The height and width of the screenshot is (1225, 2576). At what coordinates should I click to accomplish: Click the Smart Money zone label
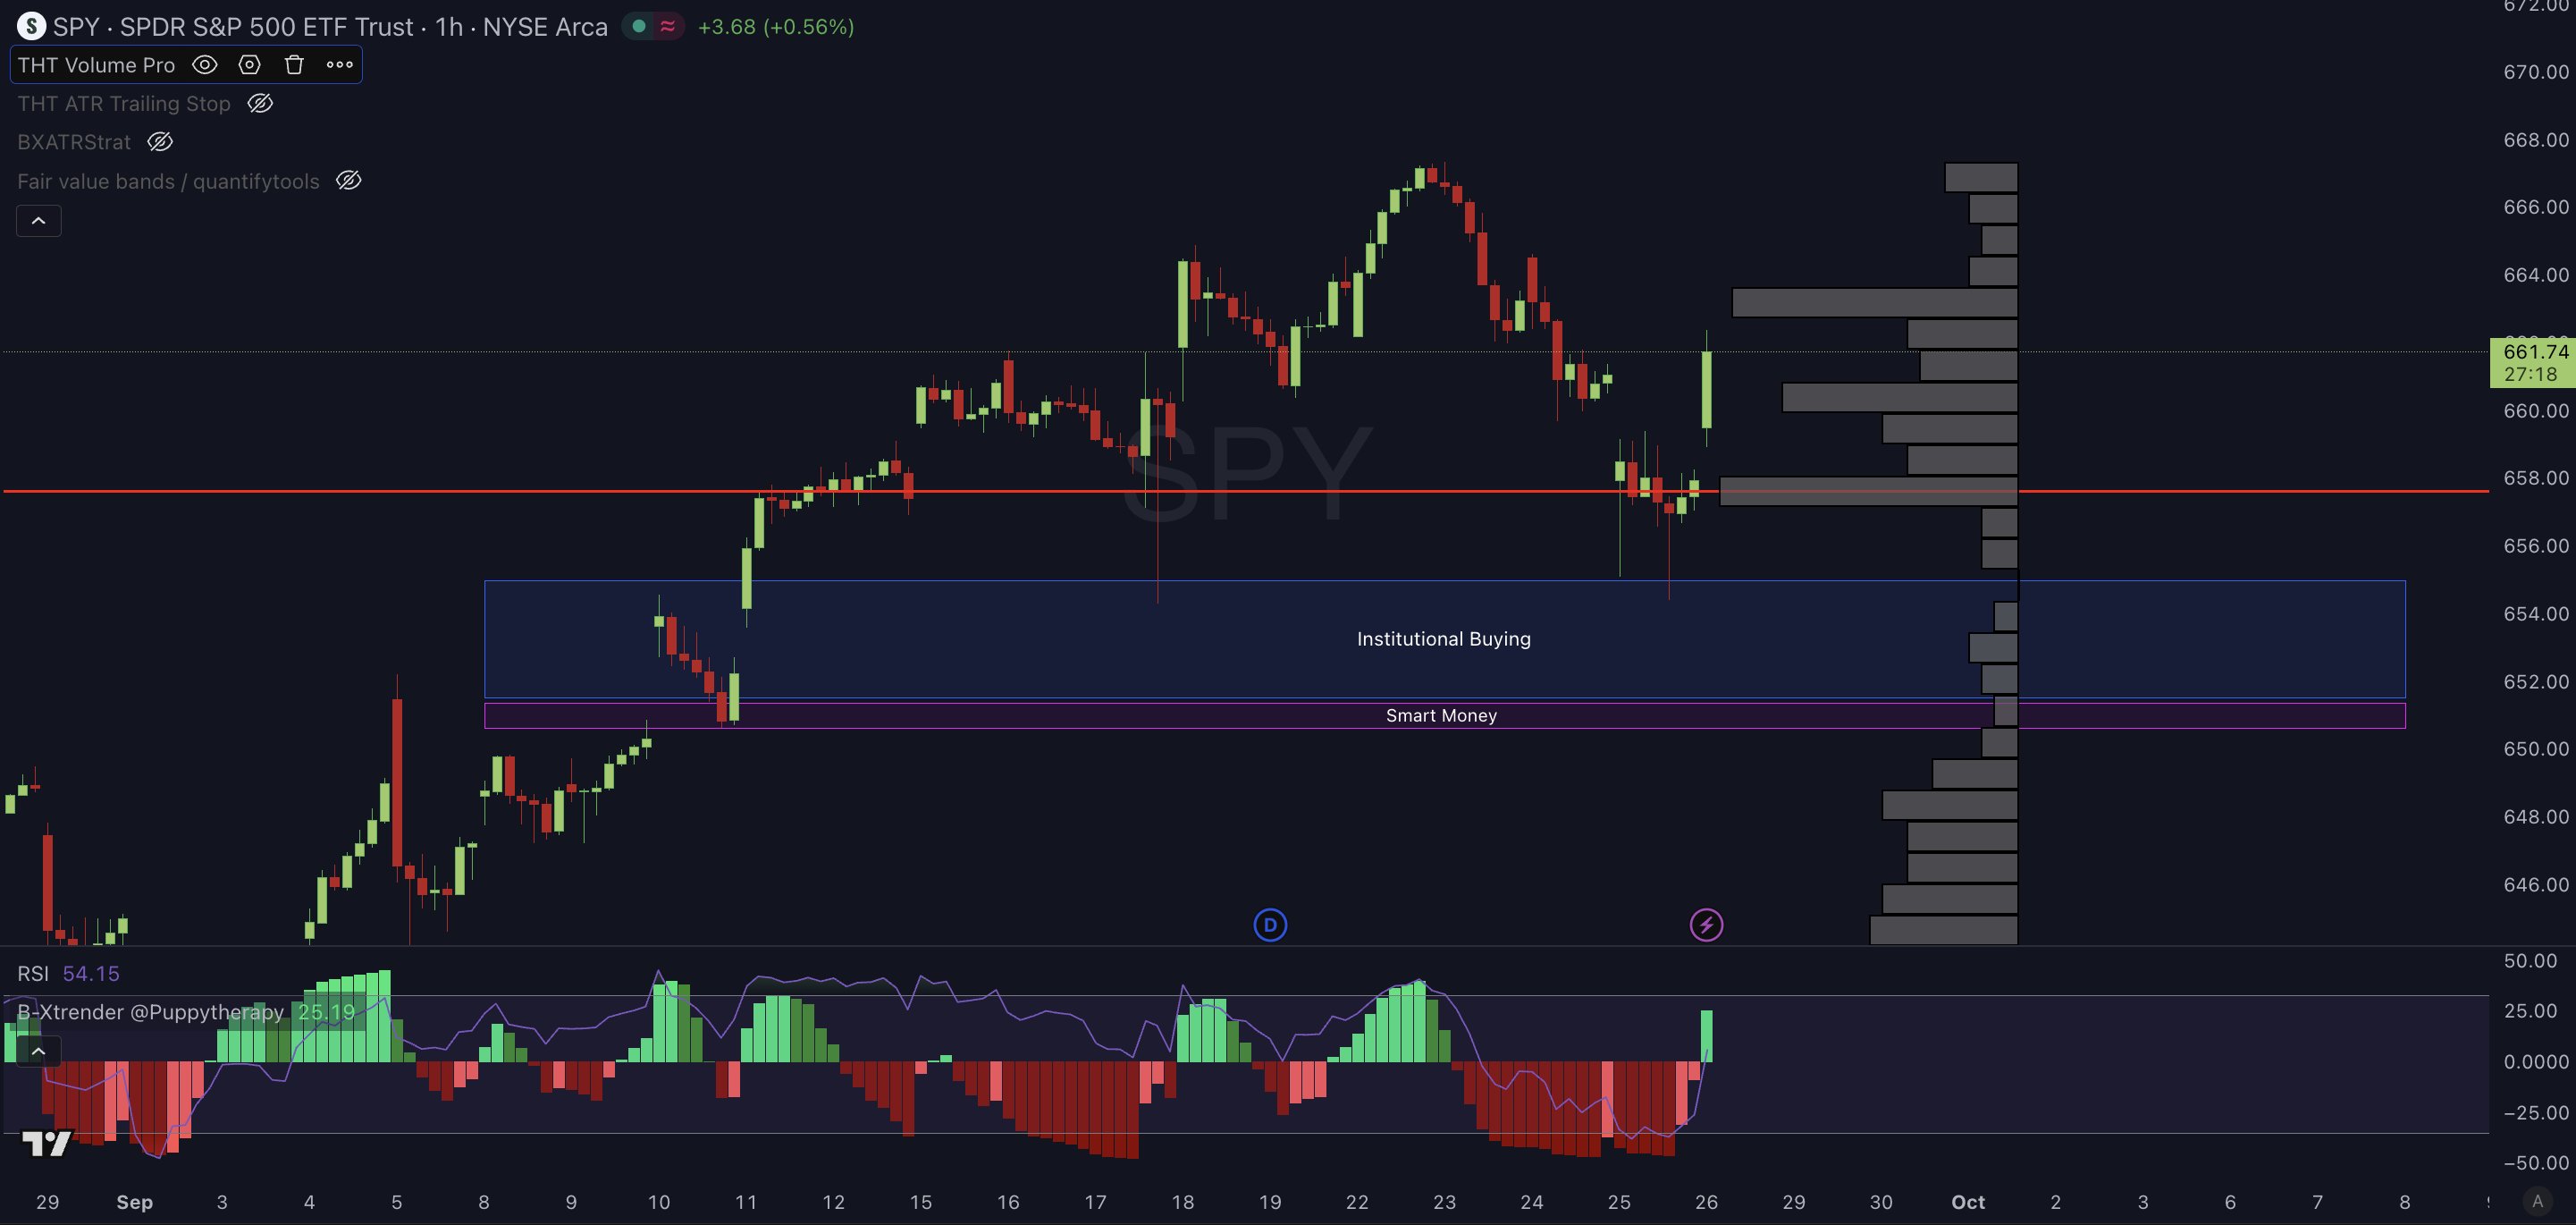1441,716
